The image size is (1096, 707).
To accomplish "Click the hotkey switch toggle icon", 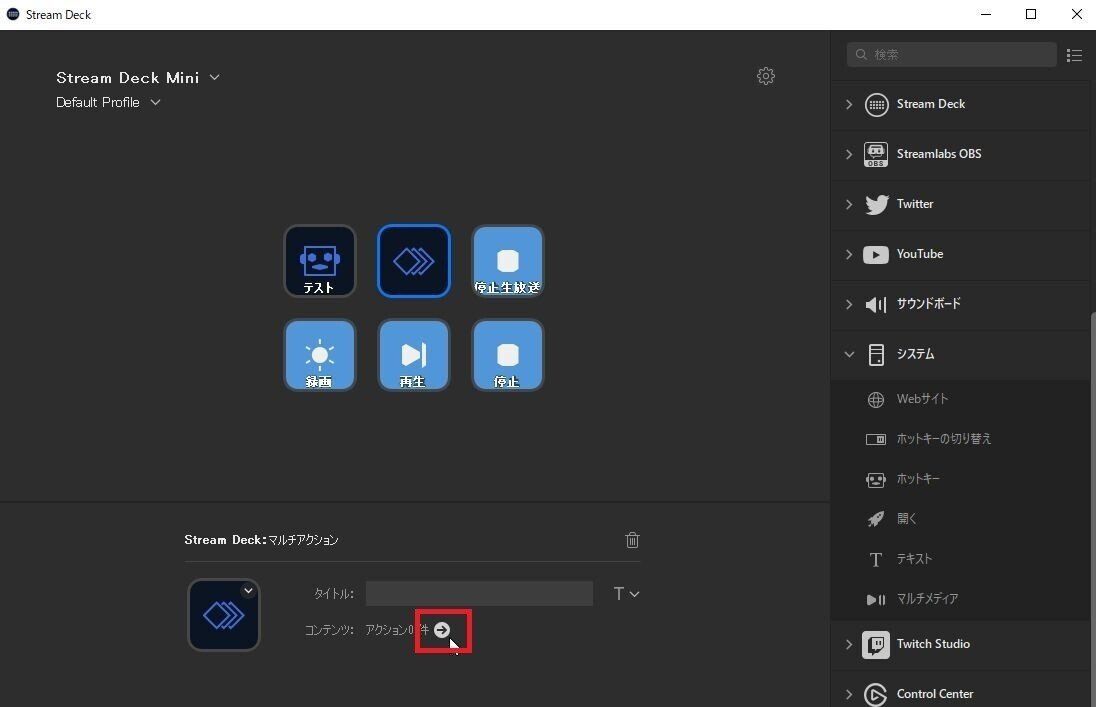I will (876, 439).
